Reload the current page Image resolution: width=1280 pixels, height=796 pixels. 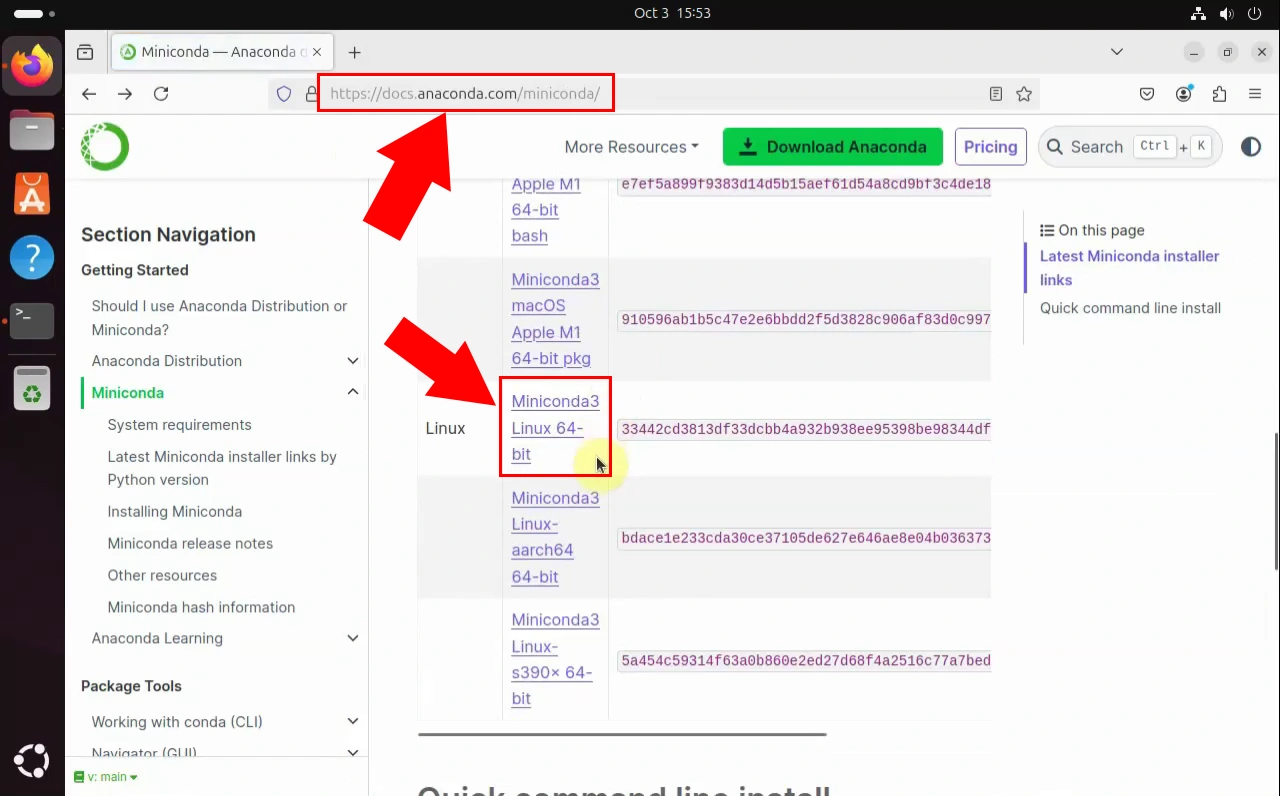pos(161,94)
